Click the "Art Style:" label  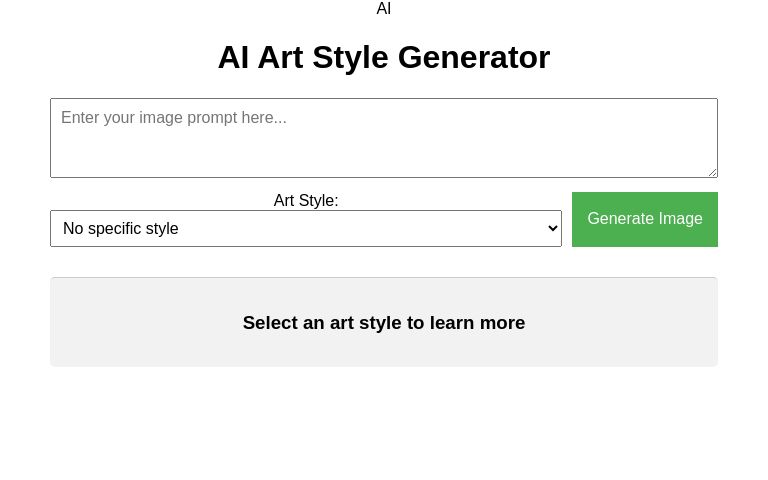(306, 201)
